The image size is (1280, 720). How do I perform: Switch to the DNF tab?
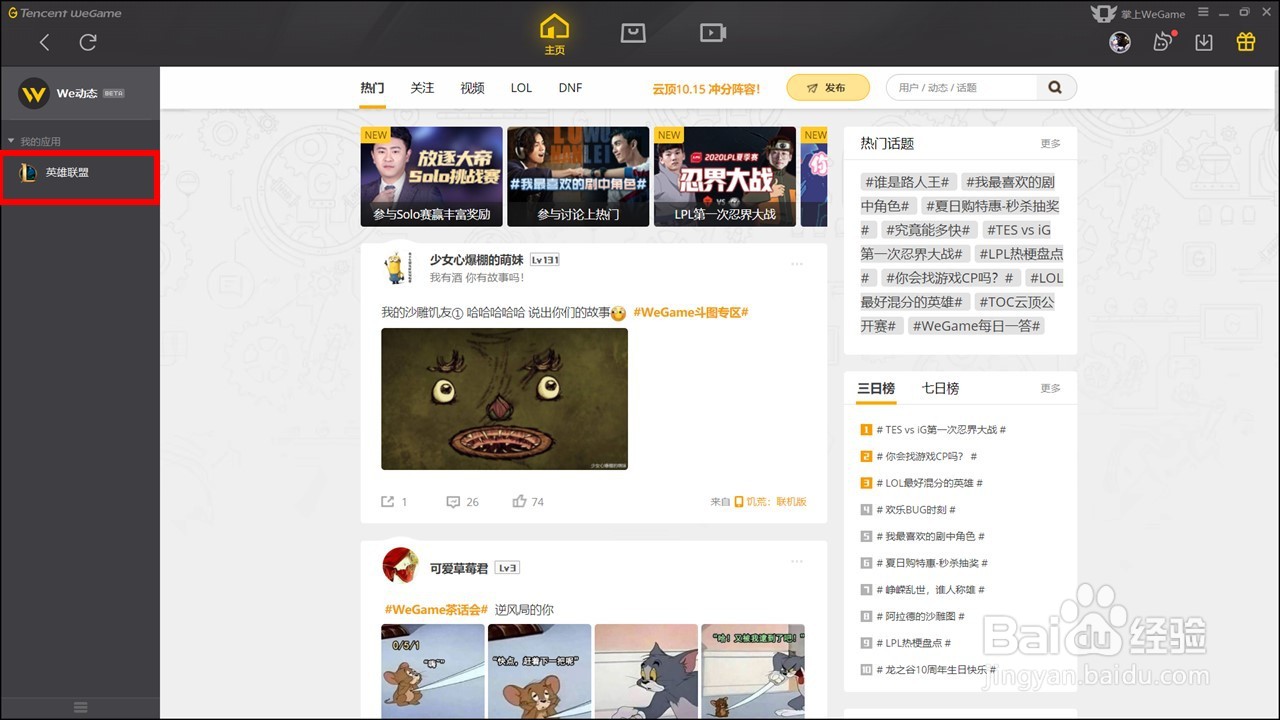click(x=570, y=88)
